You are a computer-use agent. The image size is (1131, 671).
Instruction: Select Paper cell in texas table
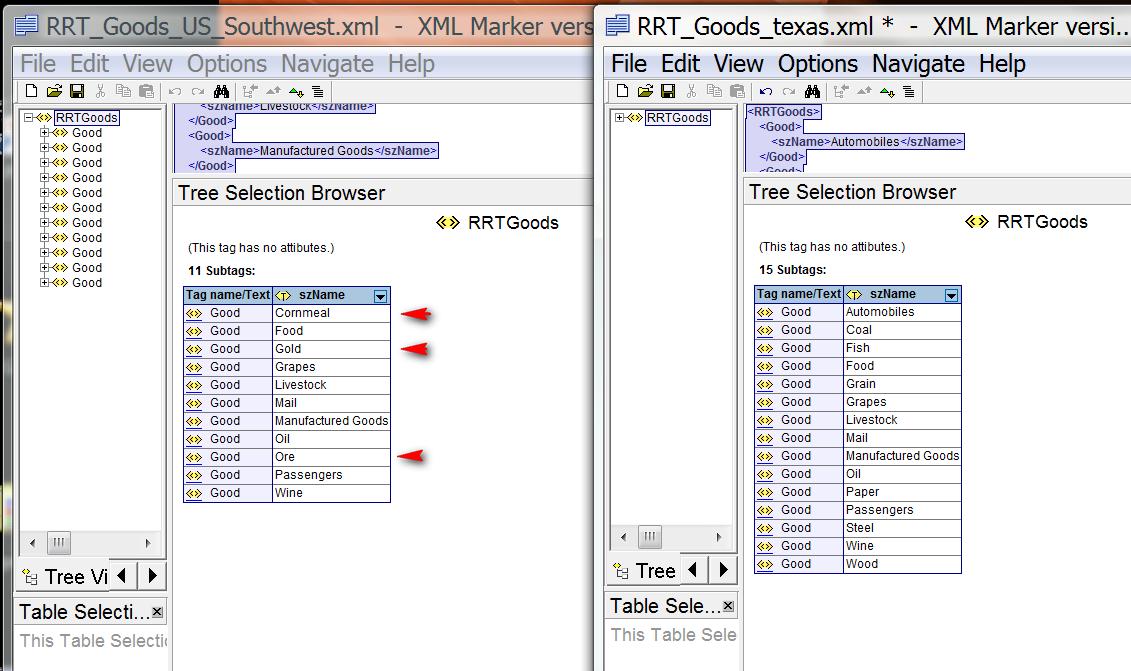click(x=902, y=492)
